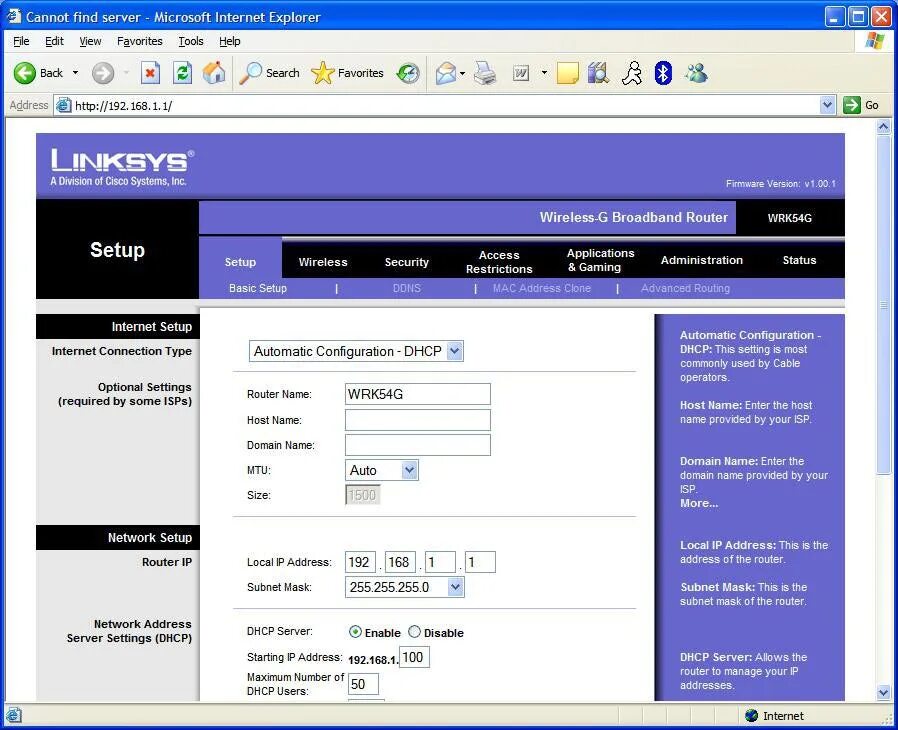Click the Host Name input field
Image resolution: width=898 pixels, height=730 pixels.
(418, 420)
